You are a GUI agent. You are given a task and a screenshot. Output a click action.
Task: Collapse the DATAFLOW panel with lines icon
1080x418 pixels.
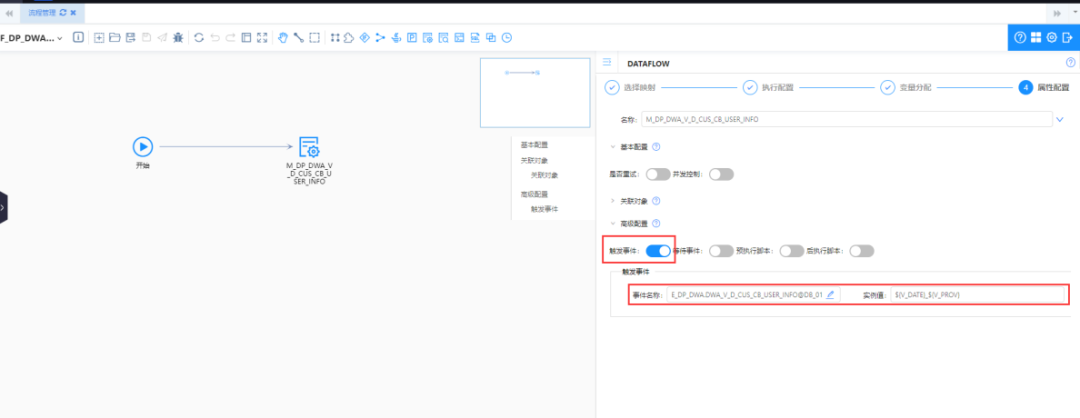(x=608, y=62)
